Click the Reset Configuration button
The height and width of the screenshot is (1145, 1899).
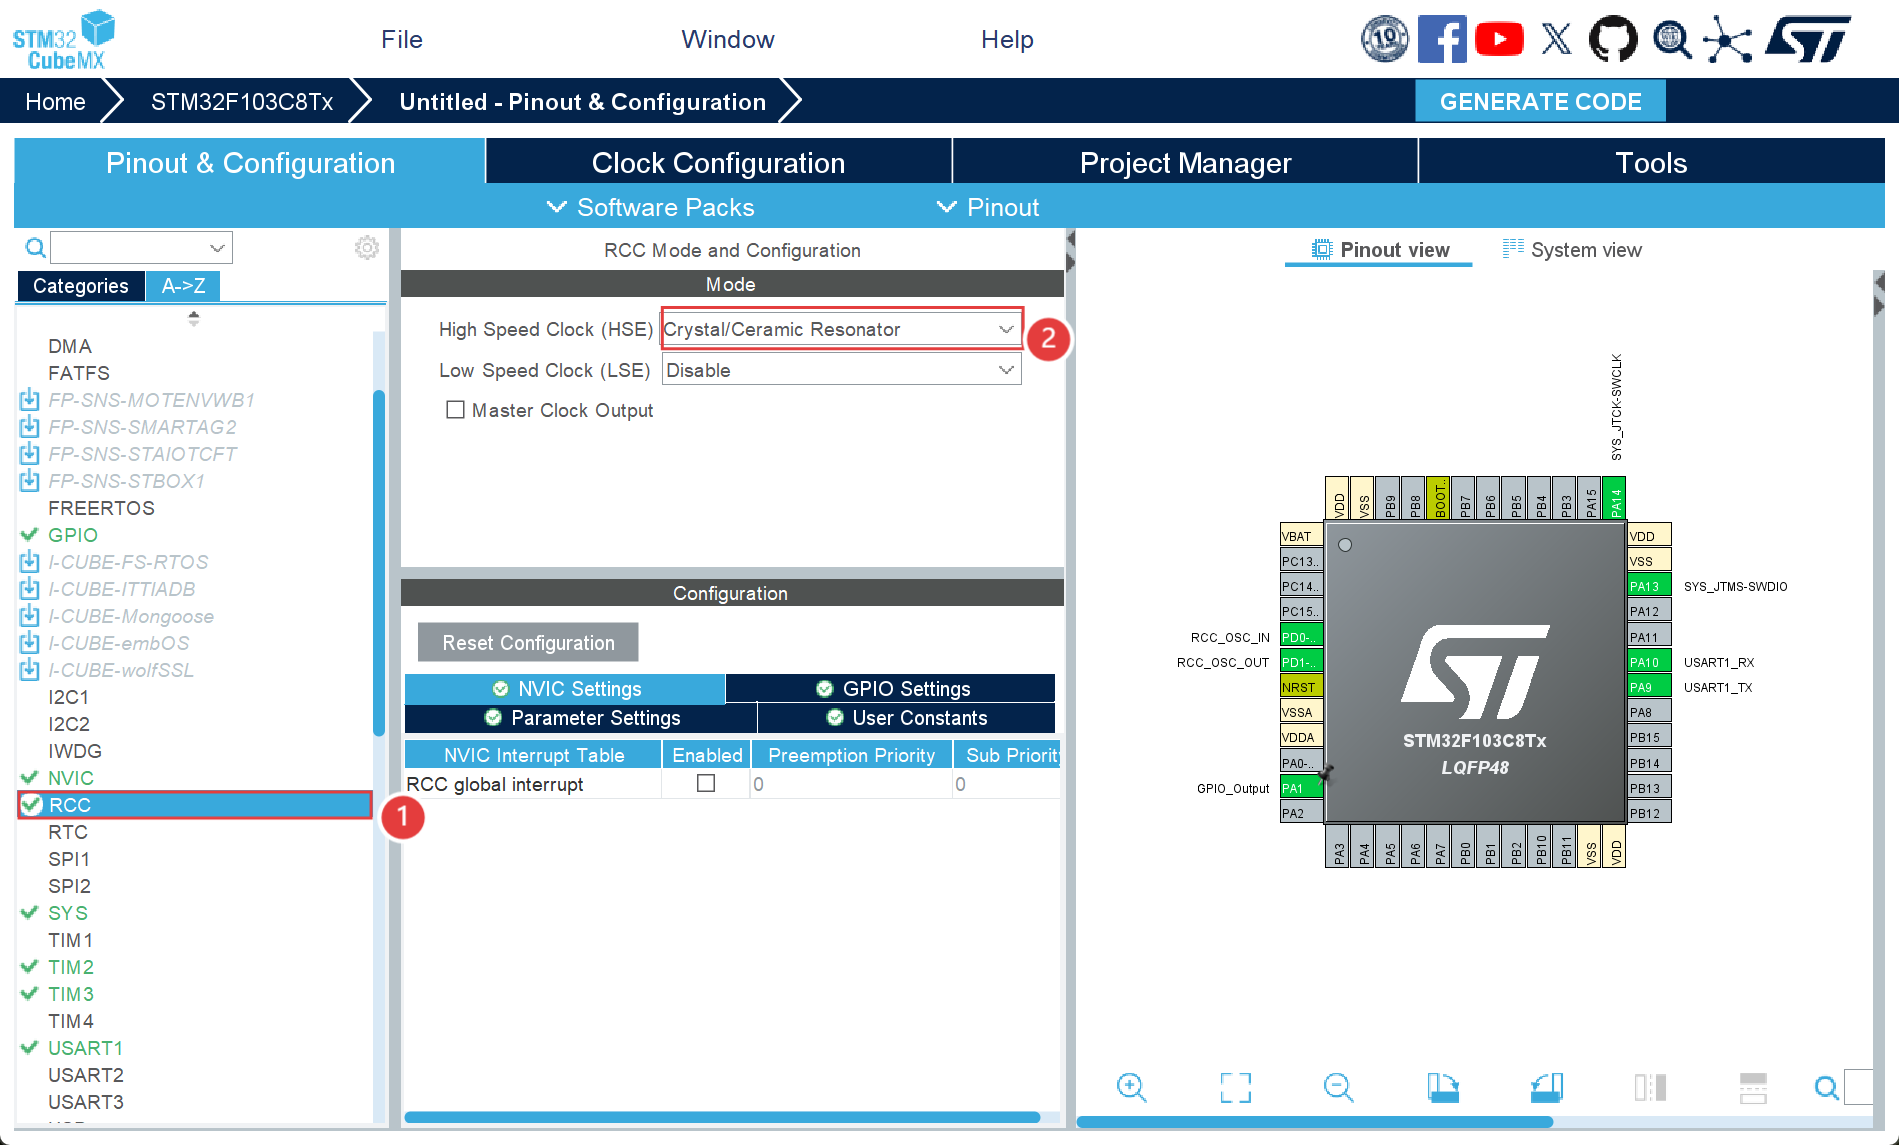[528, 642]
